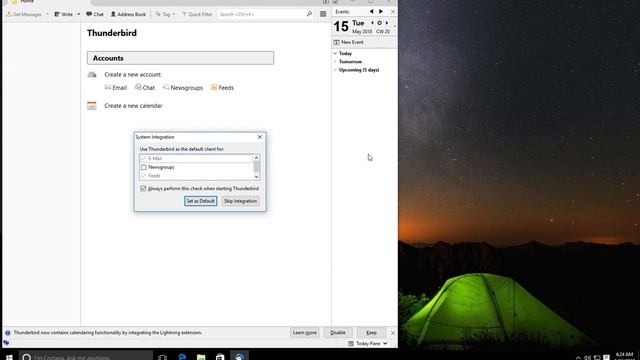Viewport: 640px width, 360px height.
Task: Open File Explorer from taskbar
Action: pyautogui.click(x=201, y=357)
